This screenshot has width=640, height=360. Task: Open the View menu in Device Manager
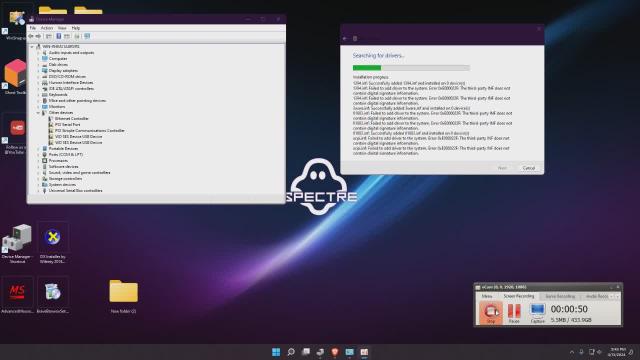62,28
